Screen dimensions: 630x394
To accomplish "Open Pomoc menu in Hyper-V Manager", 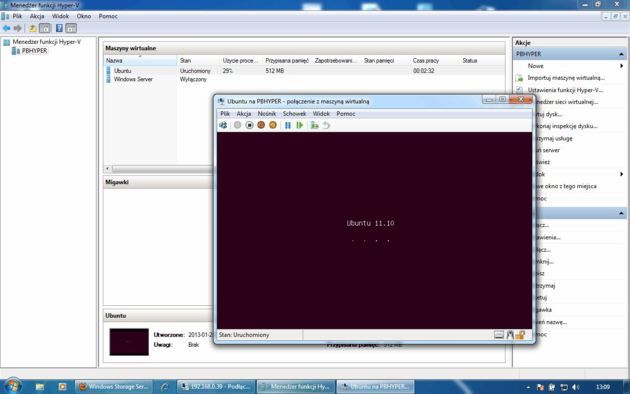I will pyautogui.click(x=108, y=16).
